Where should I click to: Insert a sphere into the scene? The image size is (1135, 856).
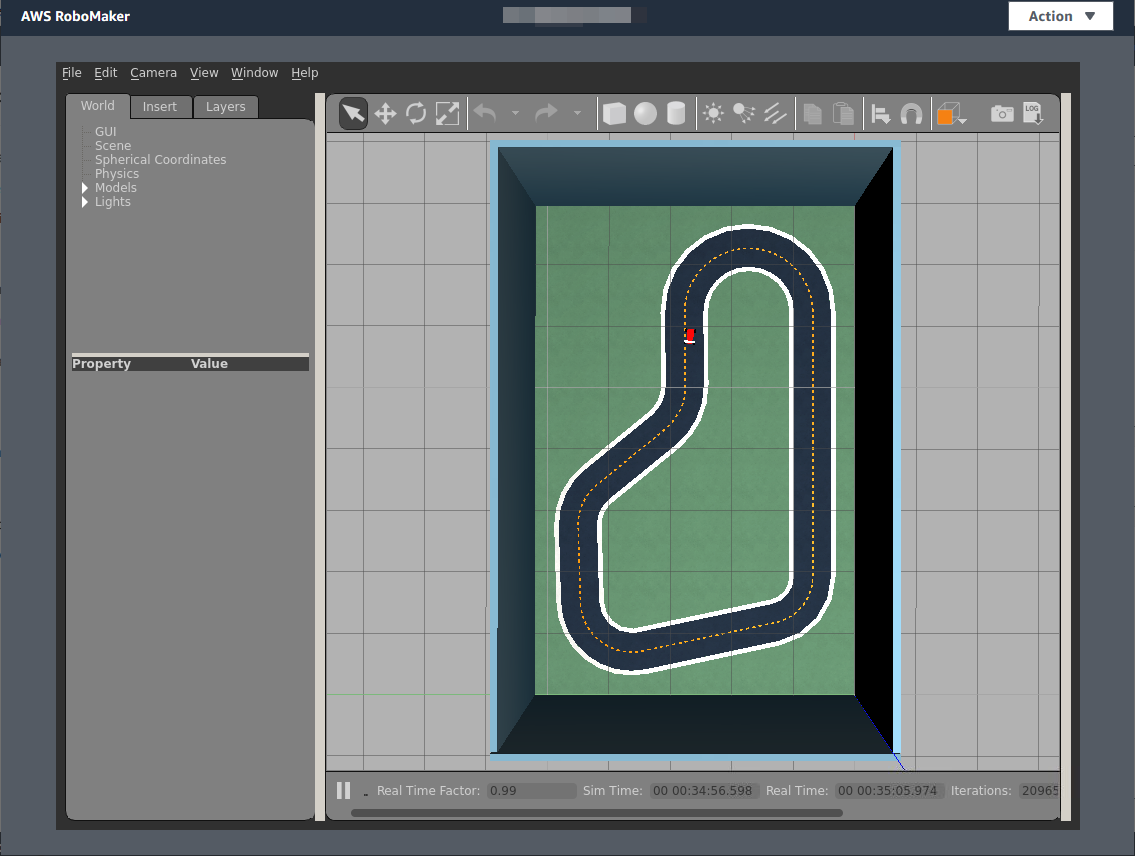tap(645, 113)
